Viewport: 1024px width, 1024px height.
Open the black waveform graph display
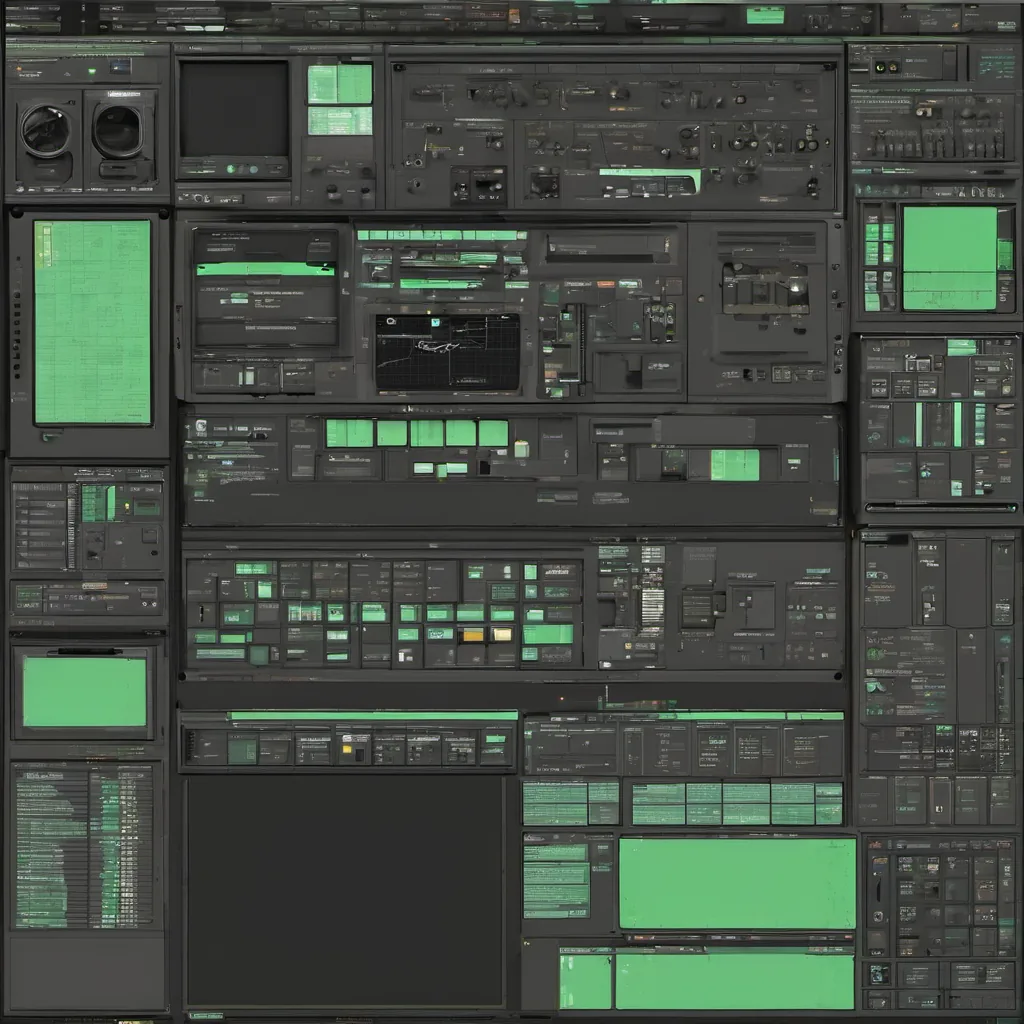click(447, 352)
